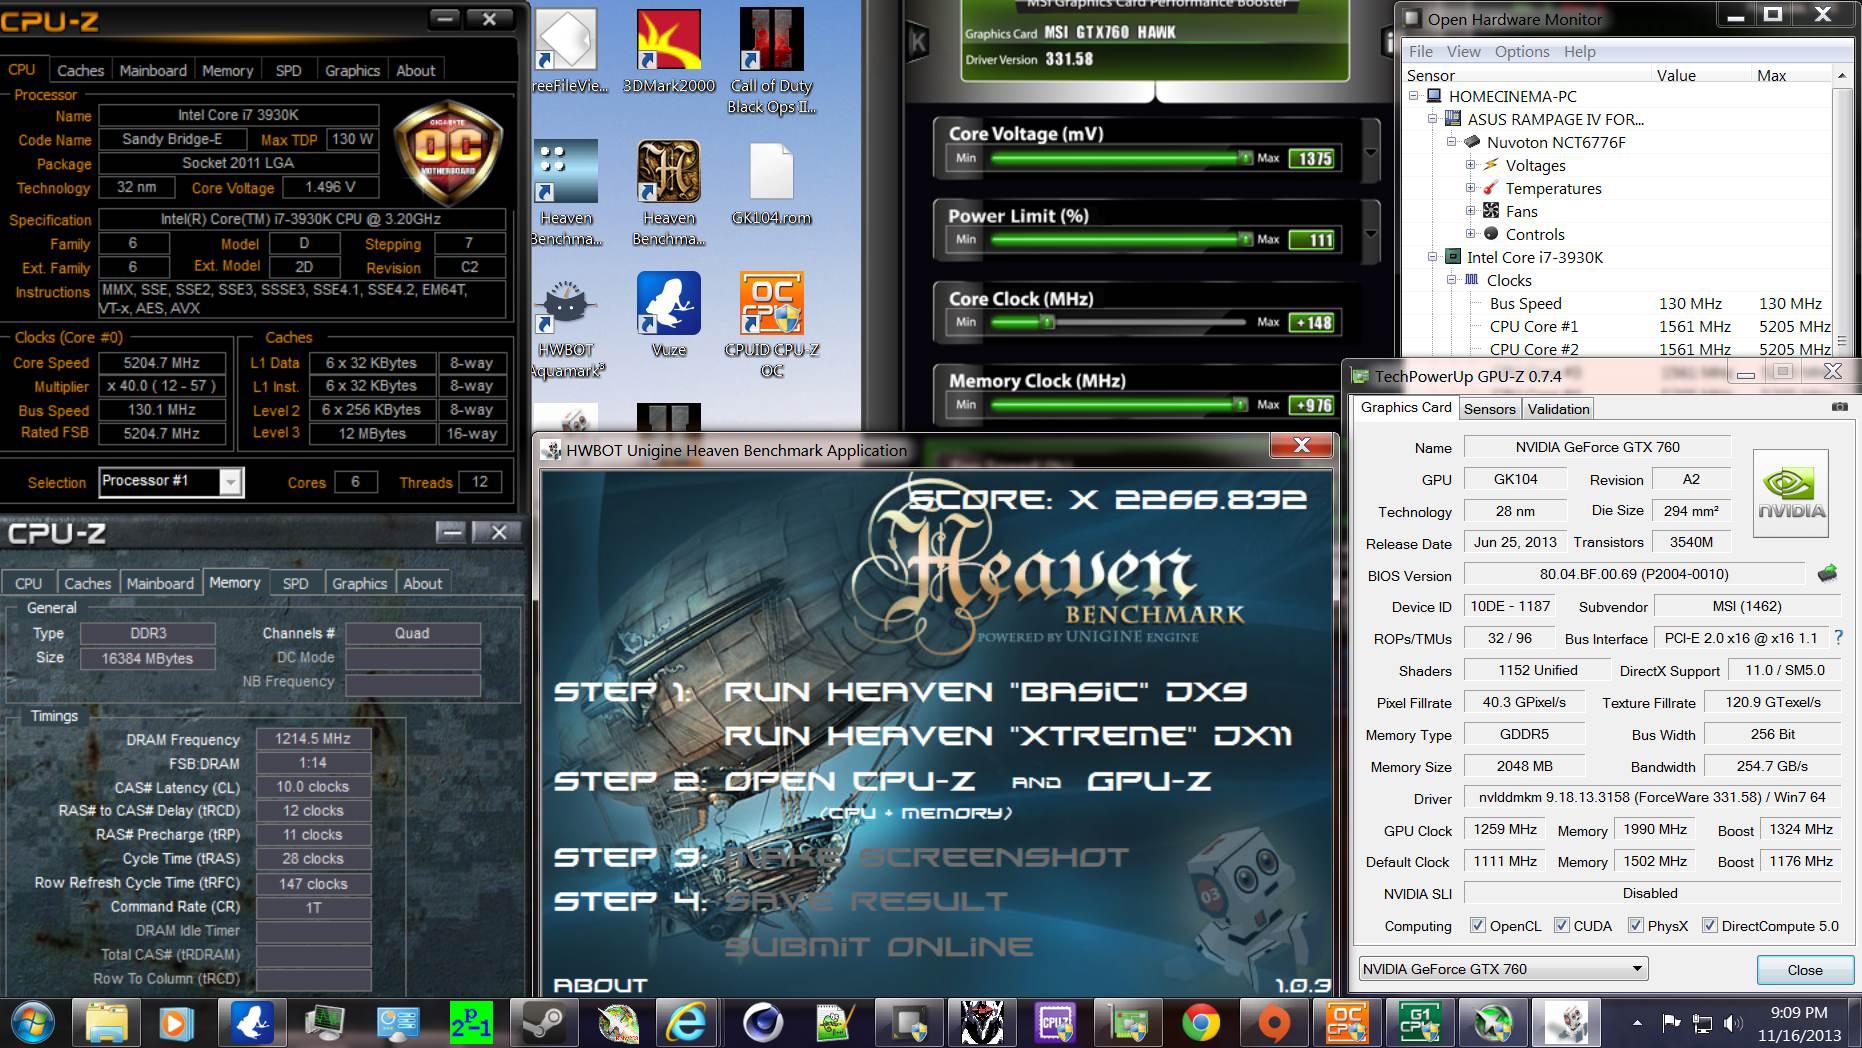
Task: Click the NVIDIA logo in GPU-Z
Action: coord(1791,493)
